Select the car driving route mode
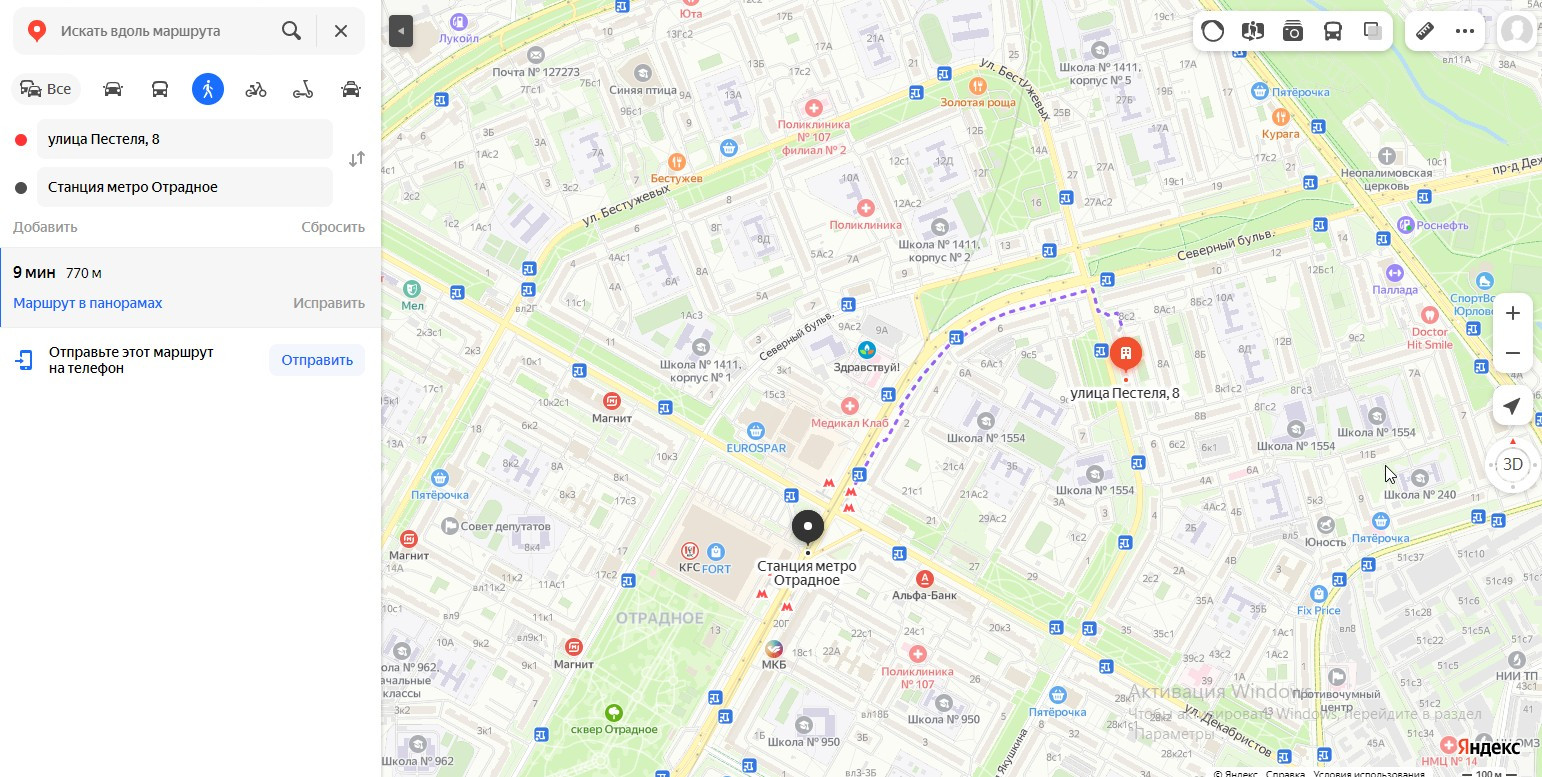 pos(113,89)
